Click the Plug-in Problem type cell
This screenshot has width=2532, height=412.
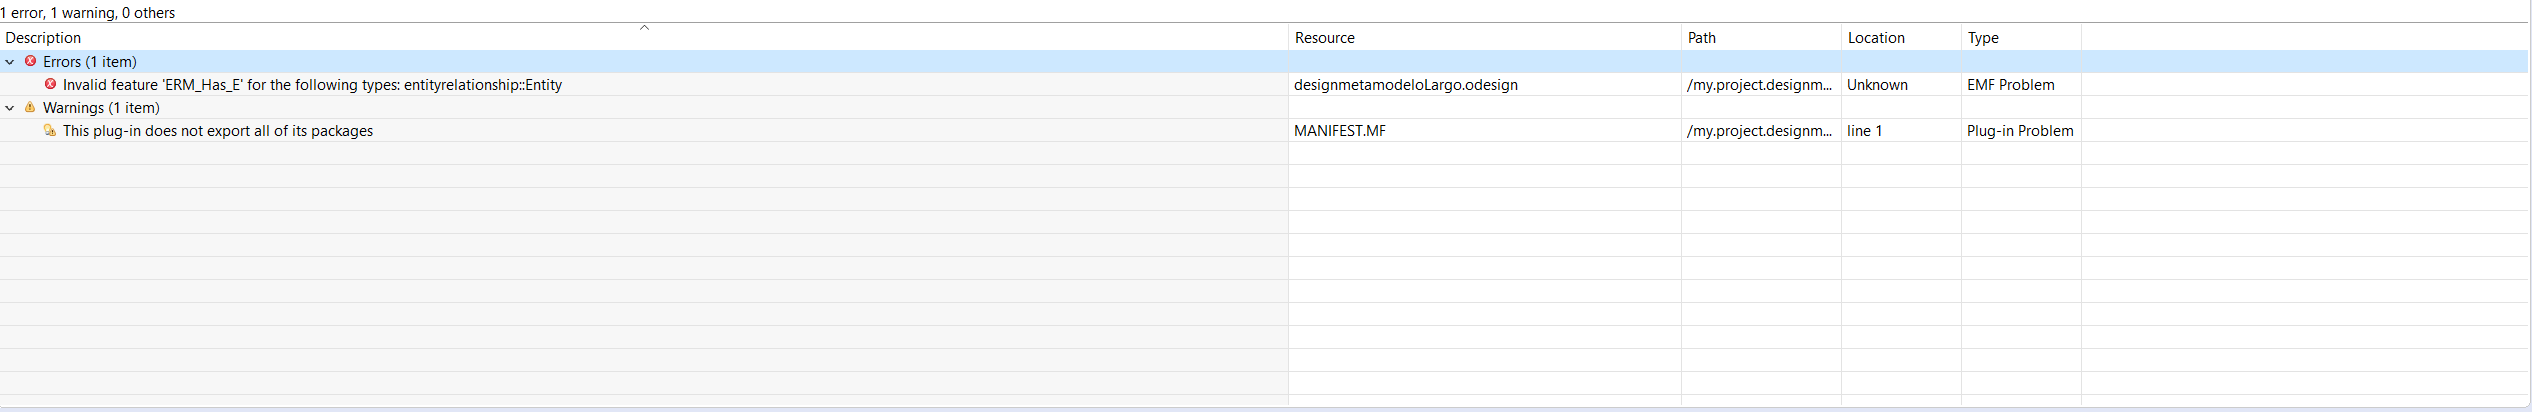pyautogui.click(x=2020, y=131)
